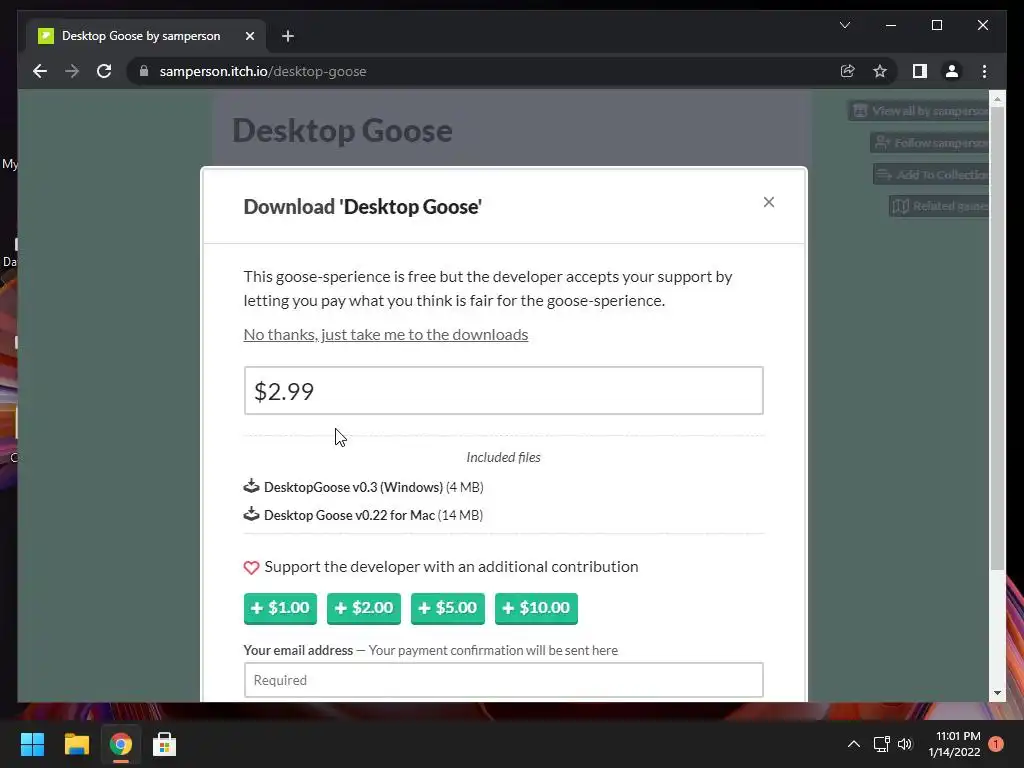This screenshot has width=1024, height=768.
Task: Add $2.00 contribution
Action: pos(364,608)
